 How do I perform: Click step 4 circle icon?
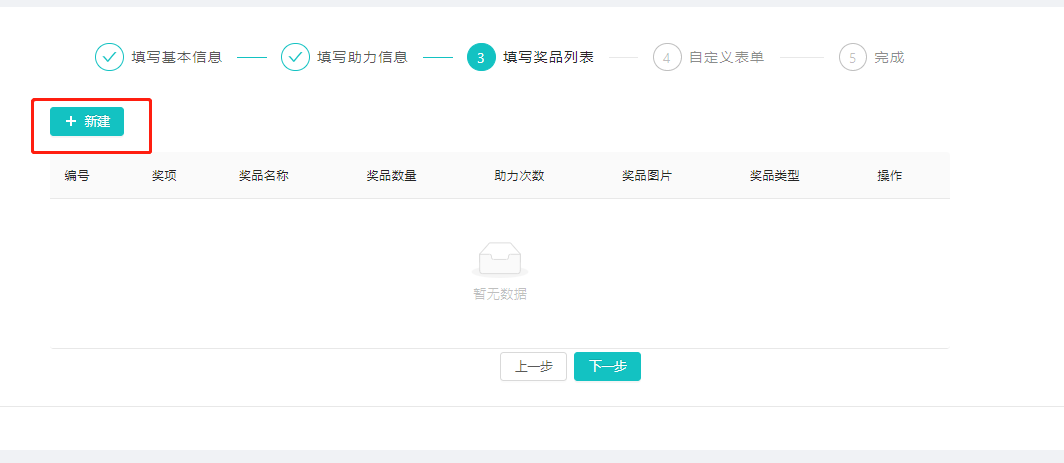(667, 57)
